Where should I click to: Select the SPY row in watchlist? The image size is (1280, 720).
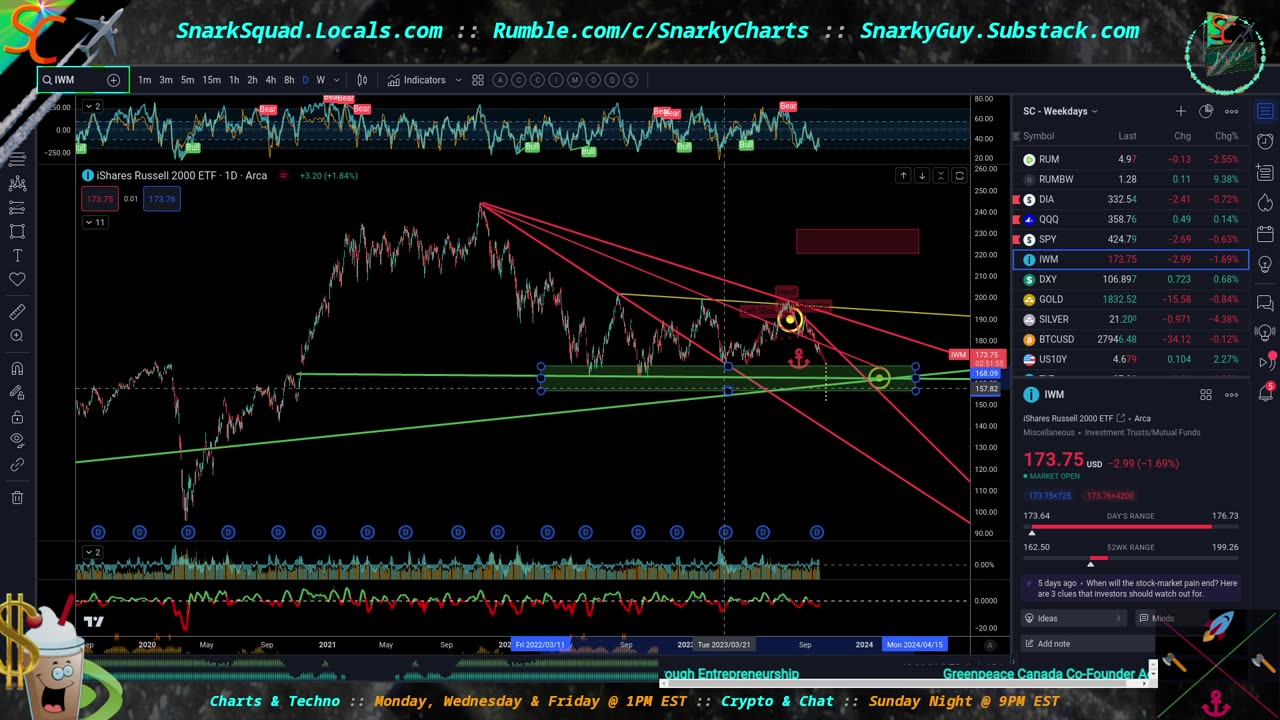[x=1131, y=239]
